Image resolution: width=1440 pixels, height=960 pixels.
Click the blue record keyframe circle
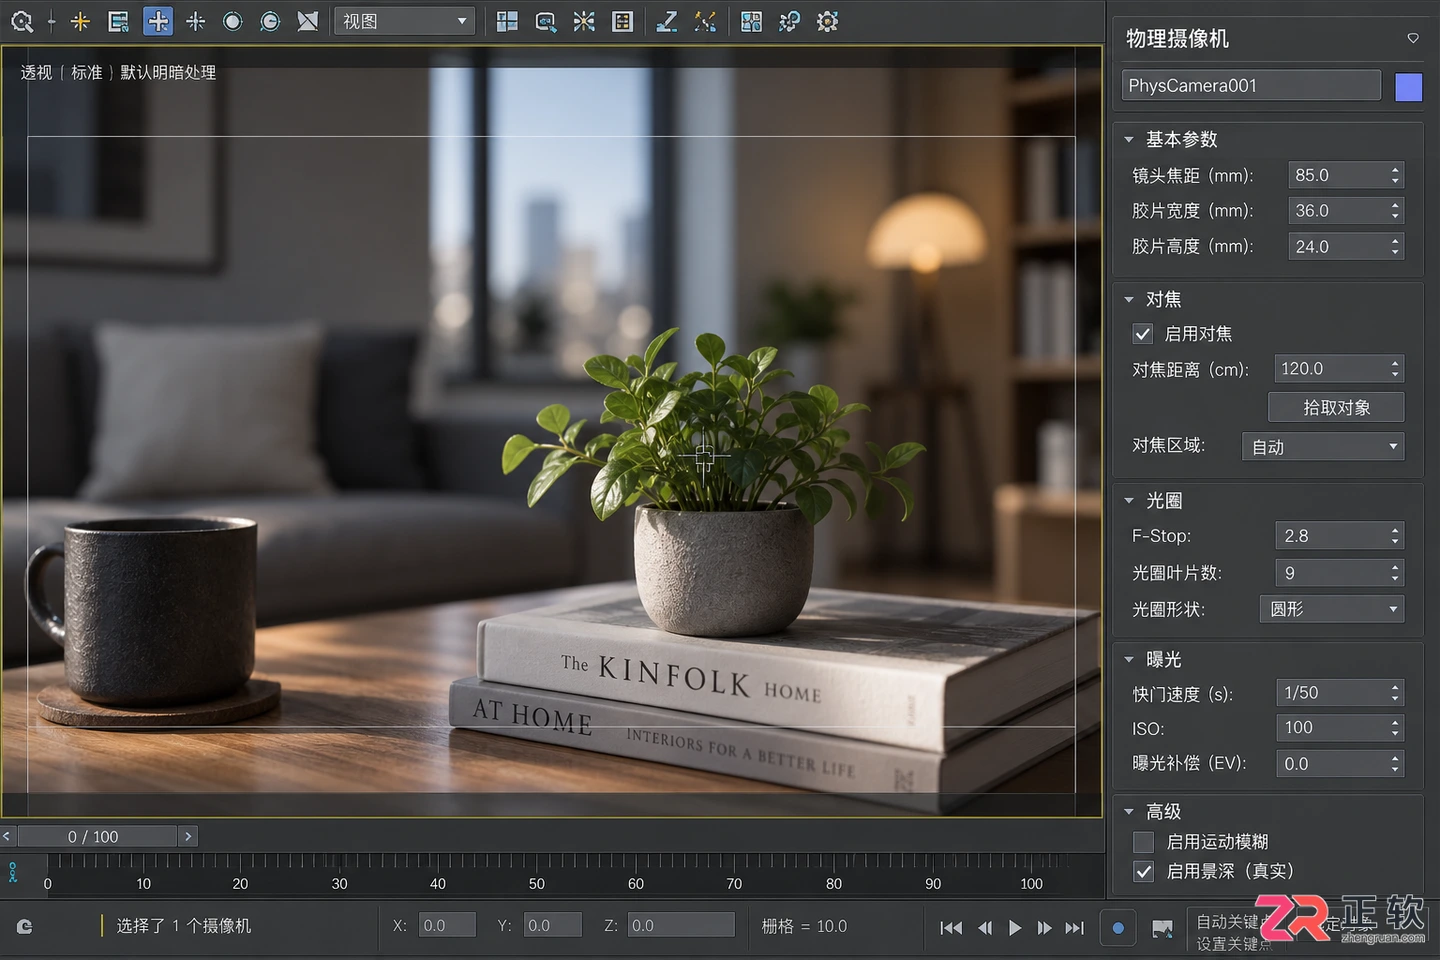(x=1118, y=928)
